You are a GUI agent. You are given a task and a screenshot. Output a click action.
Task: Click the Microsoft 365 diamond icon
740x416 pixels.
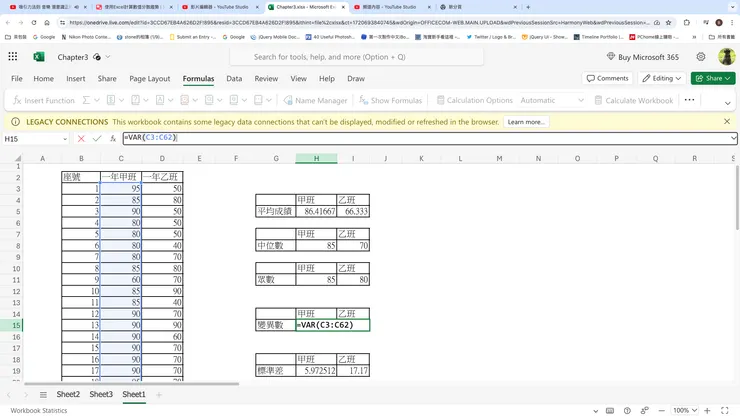(611, 56)
